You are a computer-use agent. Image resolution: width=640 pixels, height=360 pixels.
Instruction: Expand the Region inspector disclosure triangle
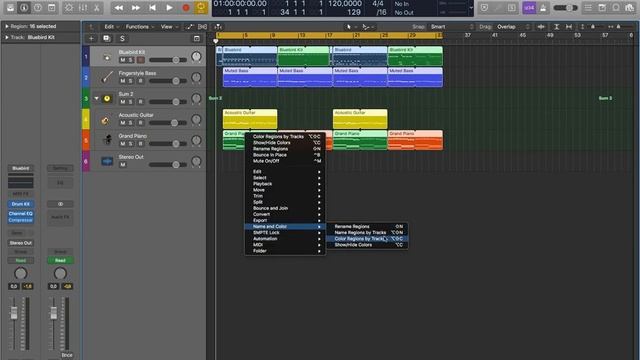pos(7,26)
